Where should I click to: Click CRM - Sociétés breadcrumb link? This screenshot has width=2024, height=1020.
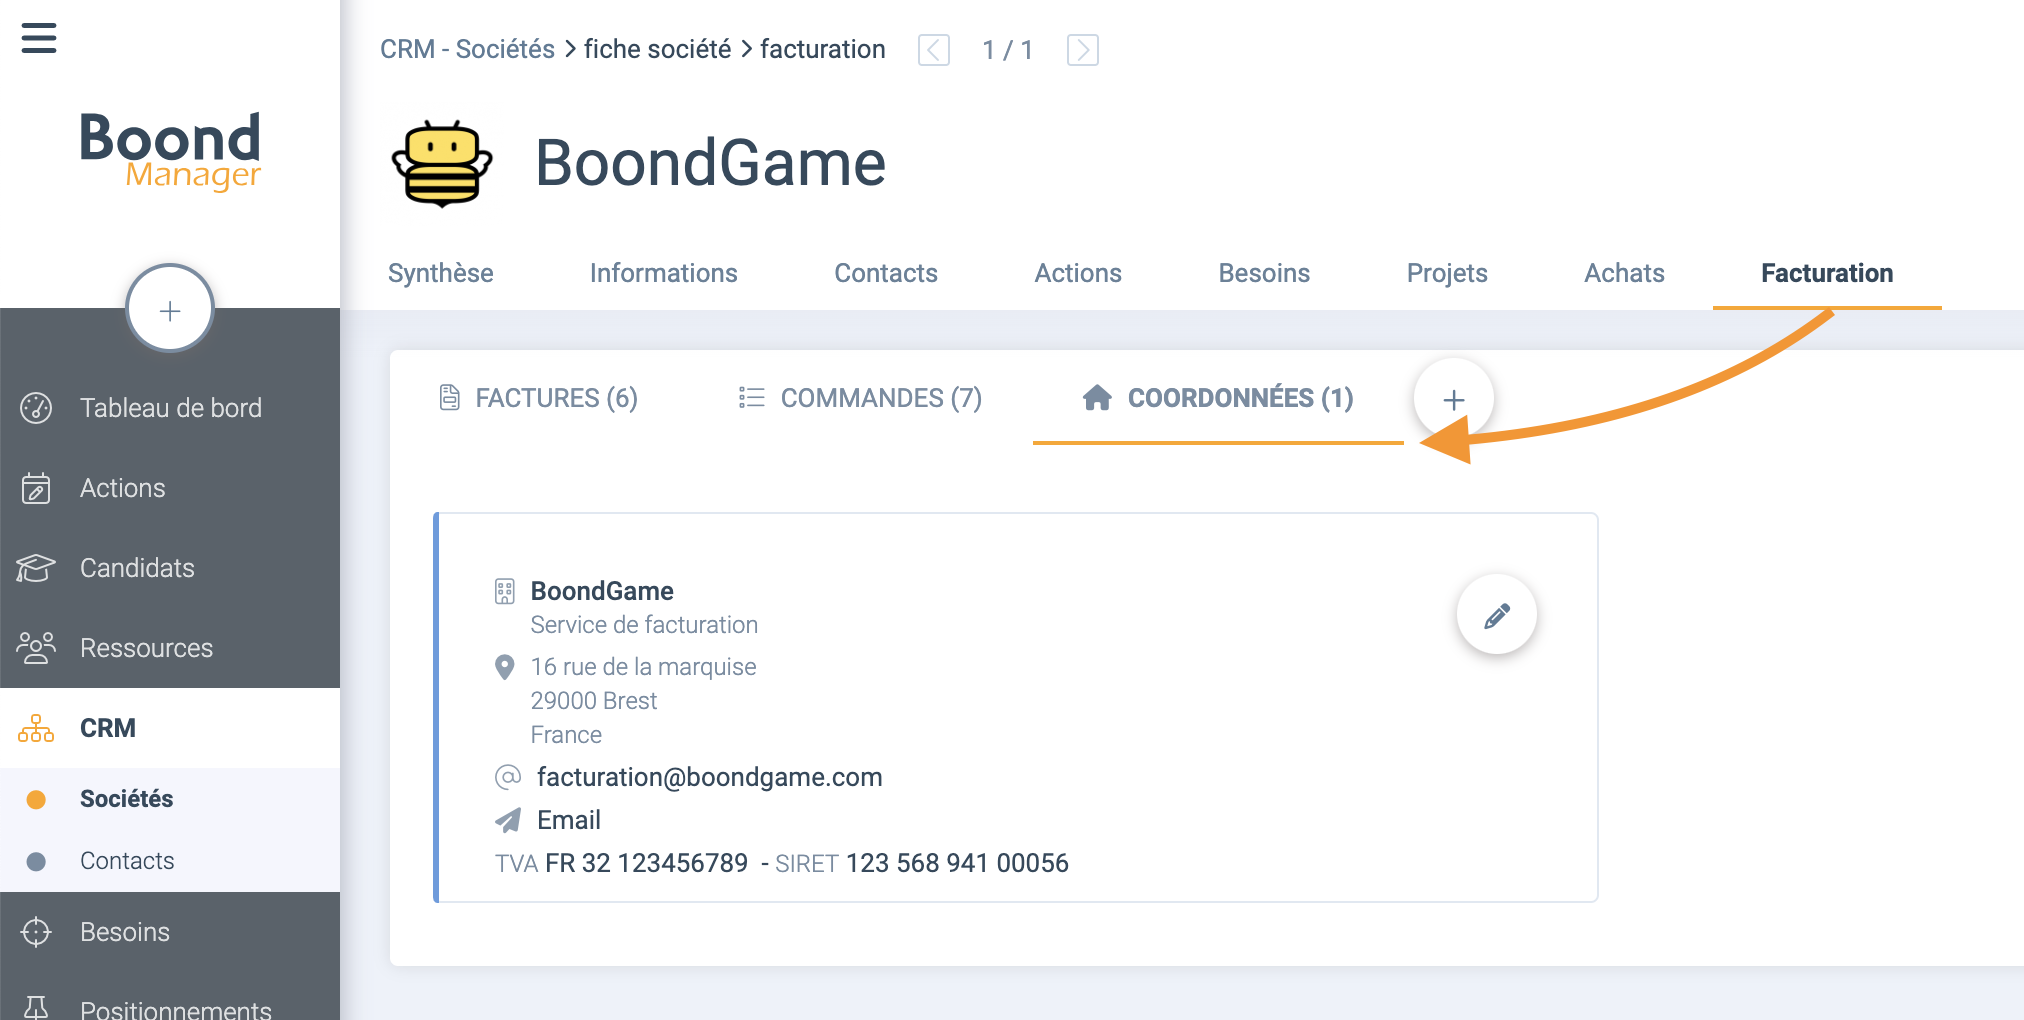tap(467, 49)
